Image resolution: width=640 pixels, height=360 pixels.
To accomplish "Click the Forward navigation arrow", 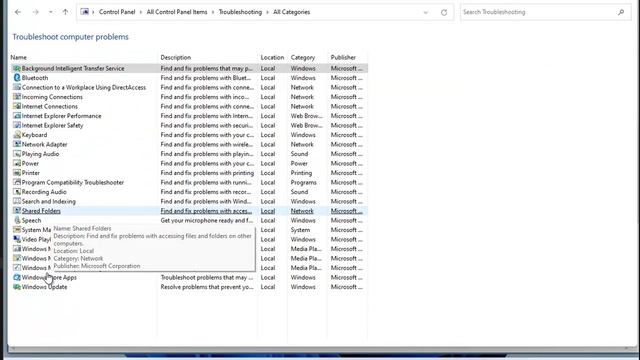I will click(x=36, y=12).
